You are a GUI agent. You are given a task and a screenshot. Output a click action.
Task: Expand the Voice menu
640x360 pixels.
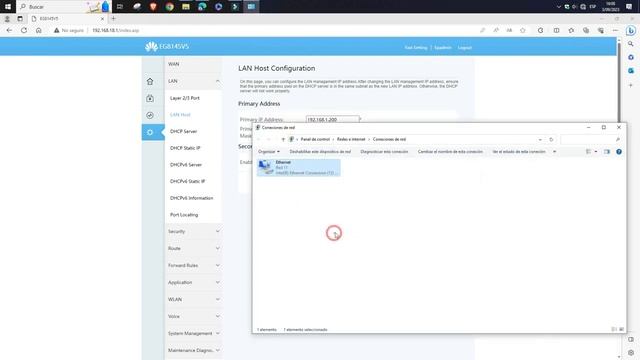(193, 316)
